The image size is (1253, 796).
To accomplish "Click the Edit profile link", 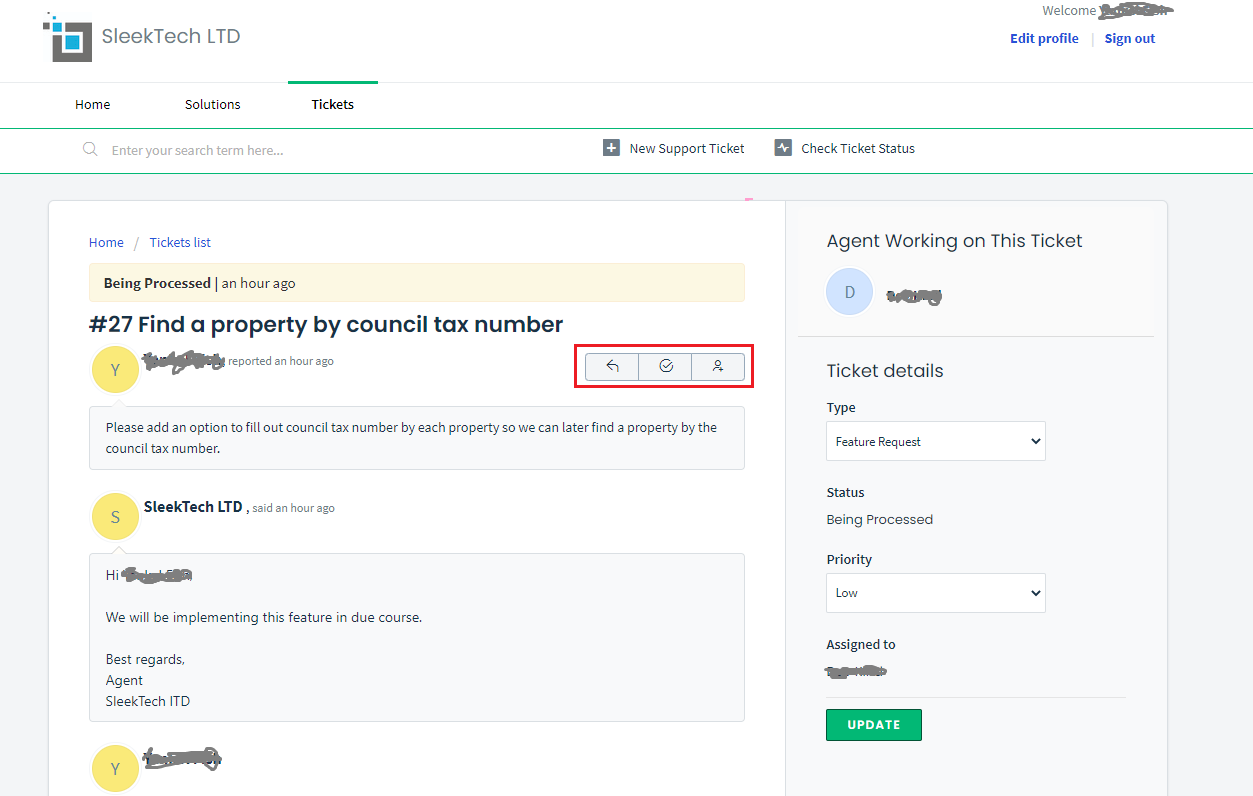I will click(x=1044, y=39).
